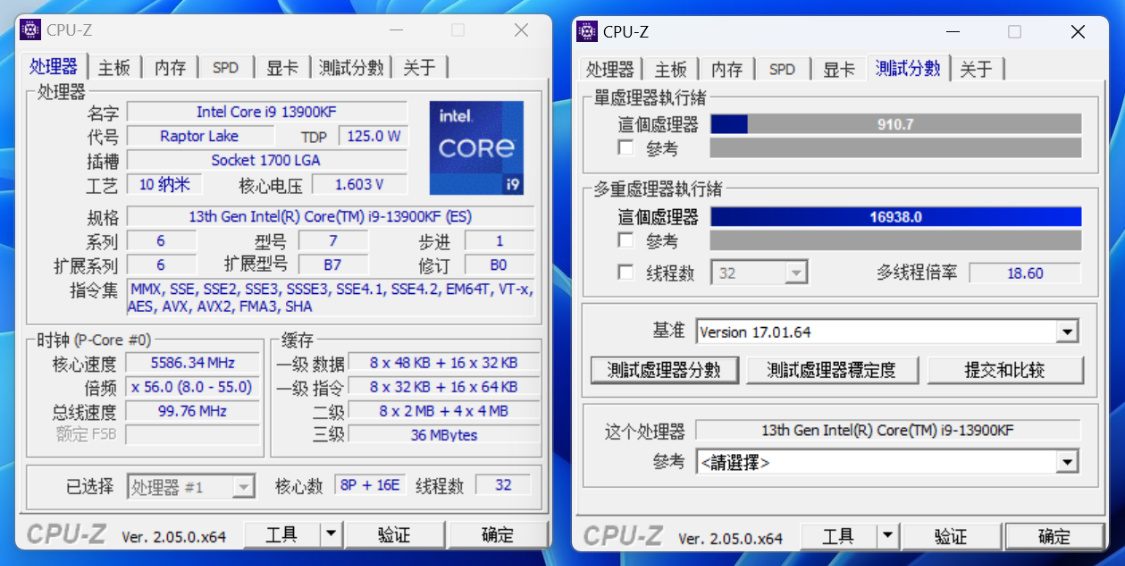Image resolution: width=1125 pixels, height=566 pixels.
Task: Open 主板 tab in right CPU-Z window
Action: [672, 70]
